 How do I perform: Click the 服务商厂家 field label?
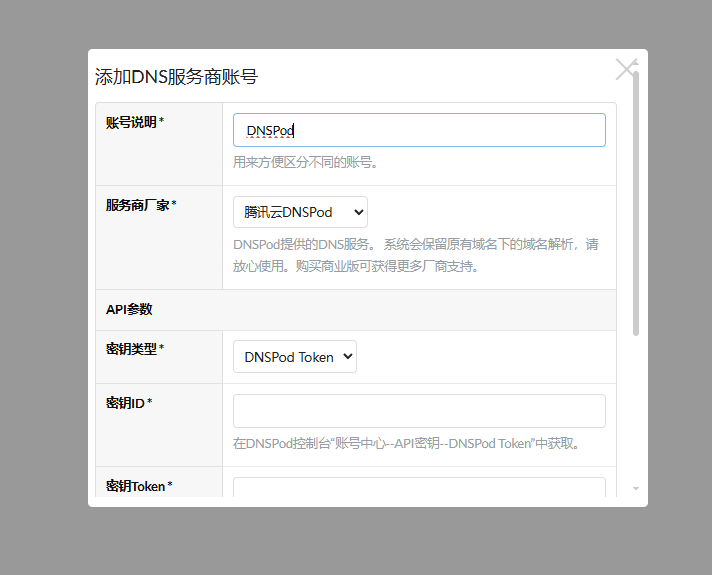tap(141, 205)
